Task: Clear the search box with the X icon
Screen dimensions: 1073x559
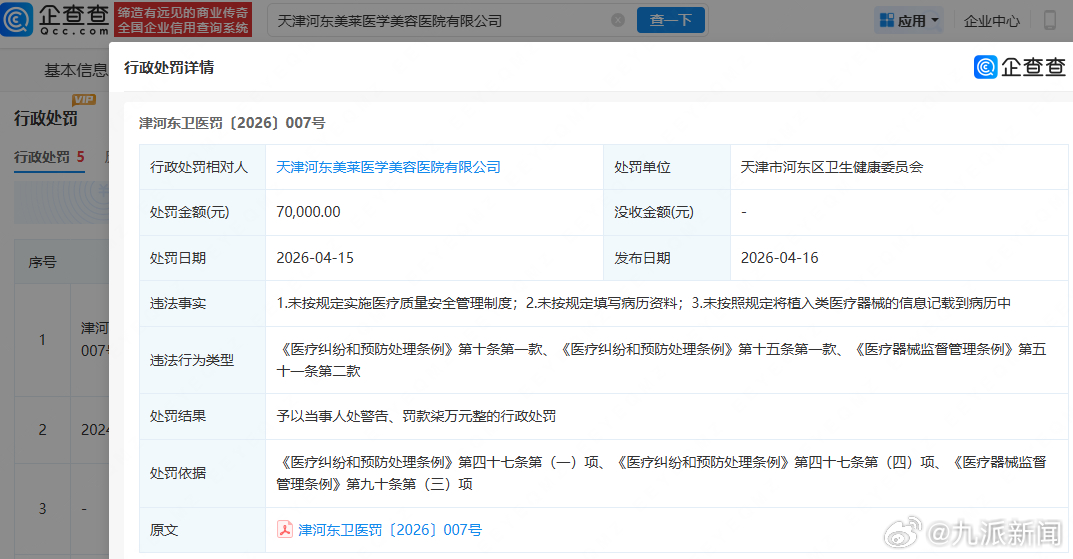Action: 618,20
